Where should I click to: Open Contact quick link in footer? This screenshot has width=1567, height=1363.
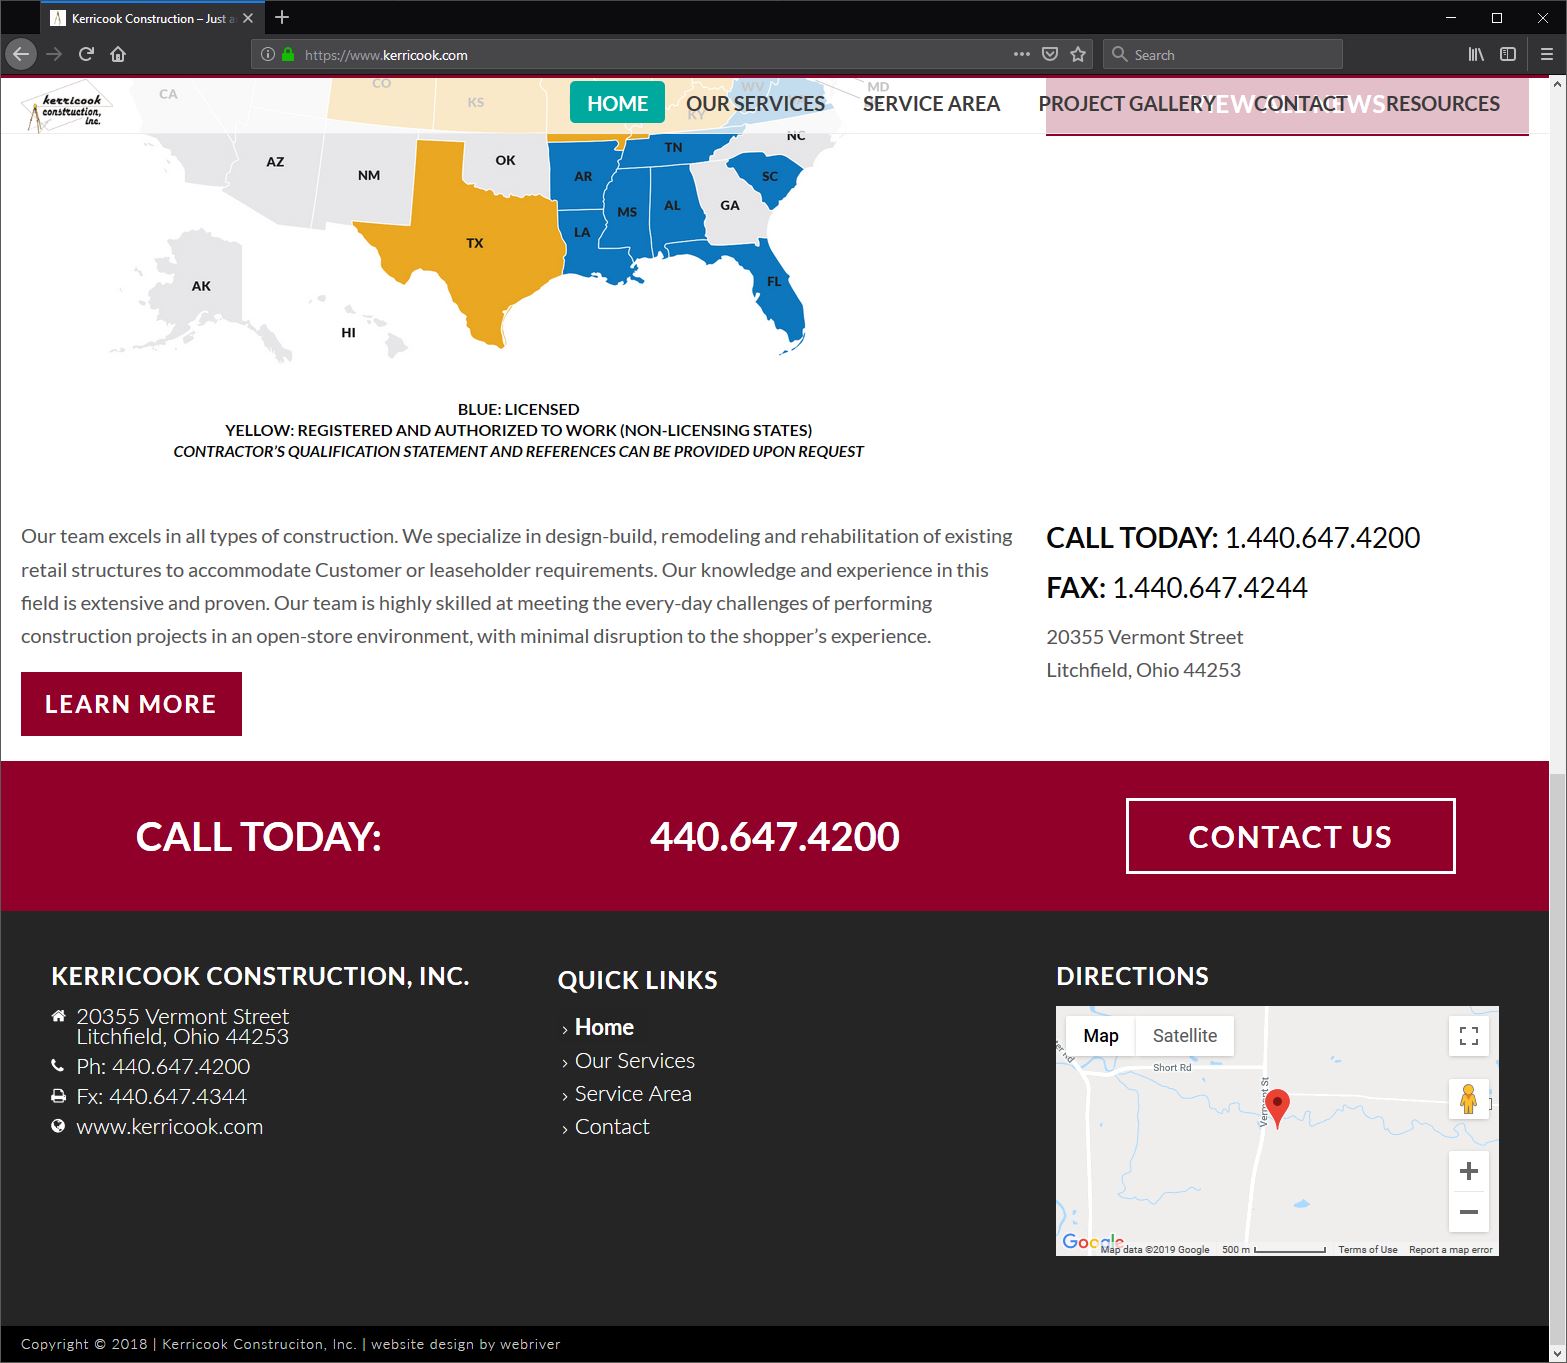point(612,1126)
